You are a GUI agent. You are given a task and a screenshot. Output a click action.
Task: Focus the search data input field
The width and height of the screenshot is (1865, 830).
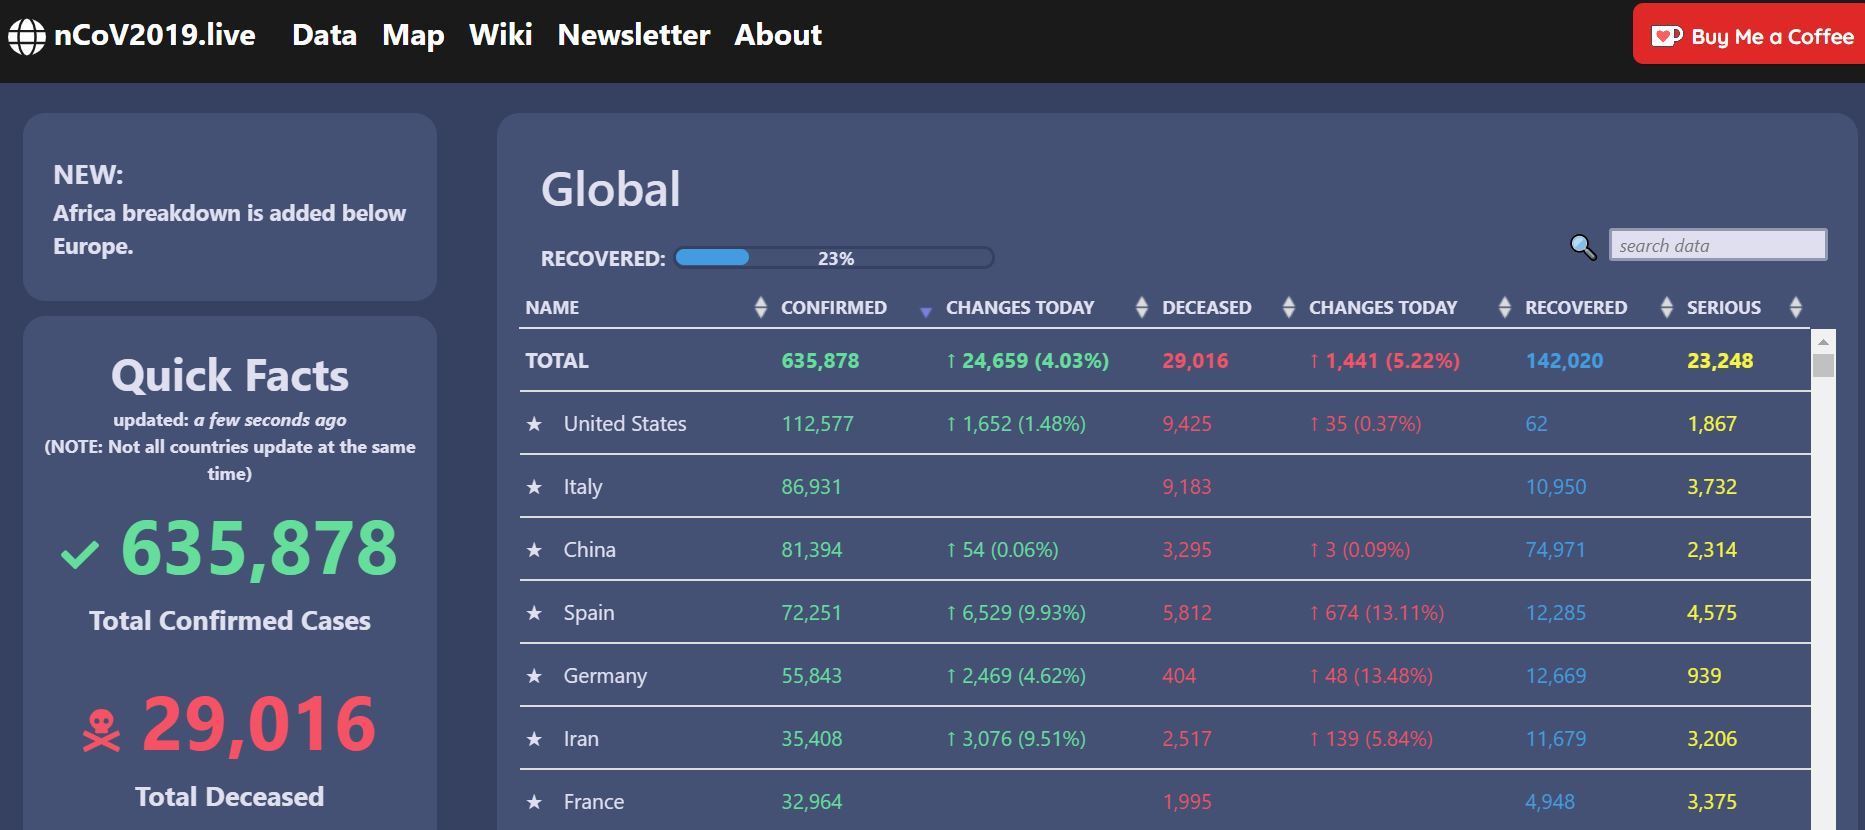tap(1717, 245)
